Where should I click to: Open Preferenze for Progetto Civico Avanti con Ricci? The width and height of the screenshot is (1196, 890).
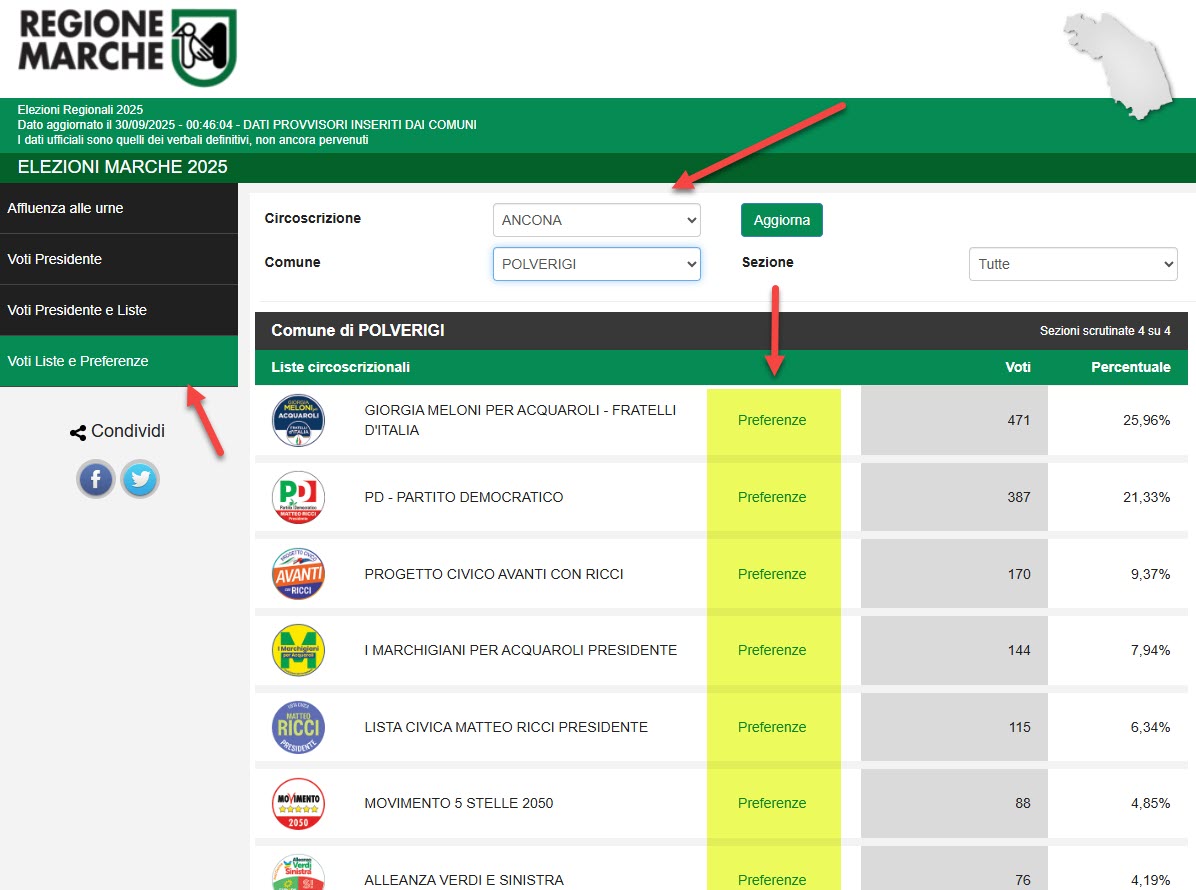(x=772, y=574)
